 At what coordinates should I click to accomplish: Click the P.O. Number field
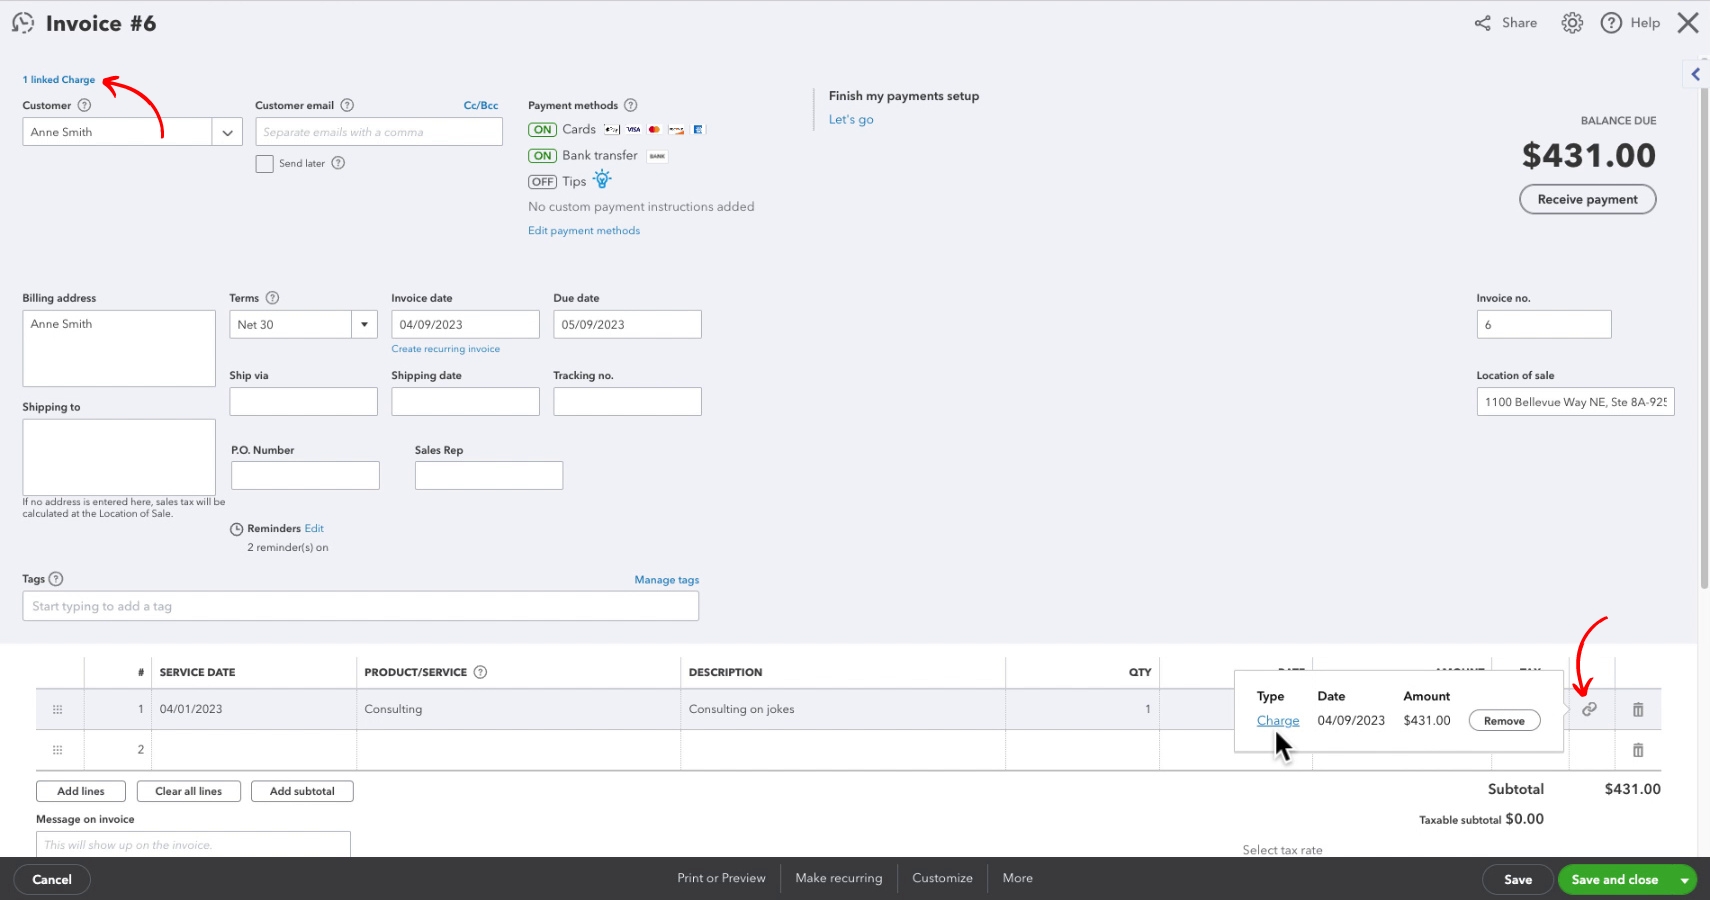pos(305,475)
